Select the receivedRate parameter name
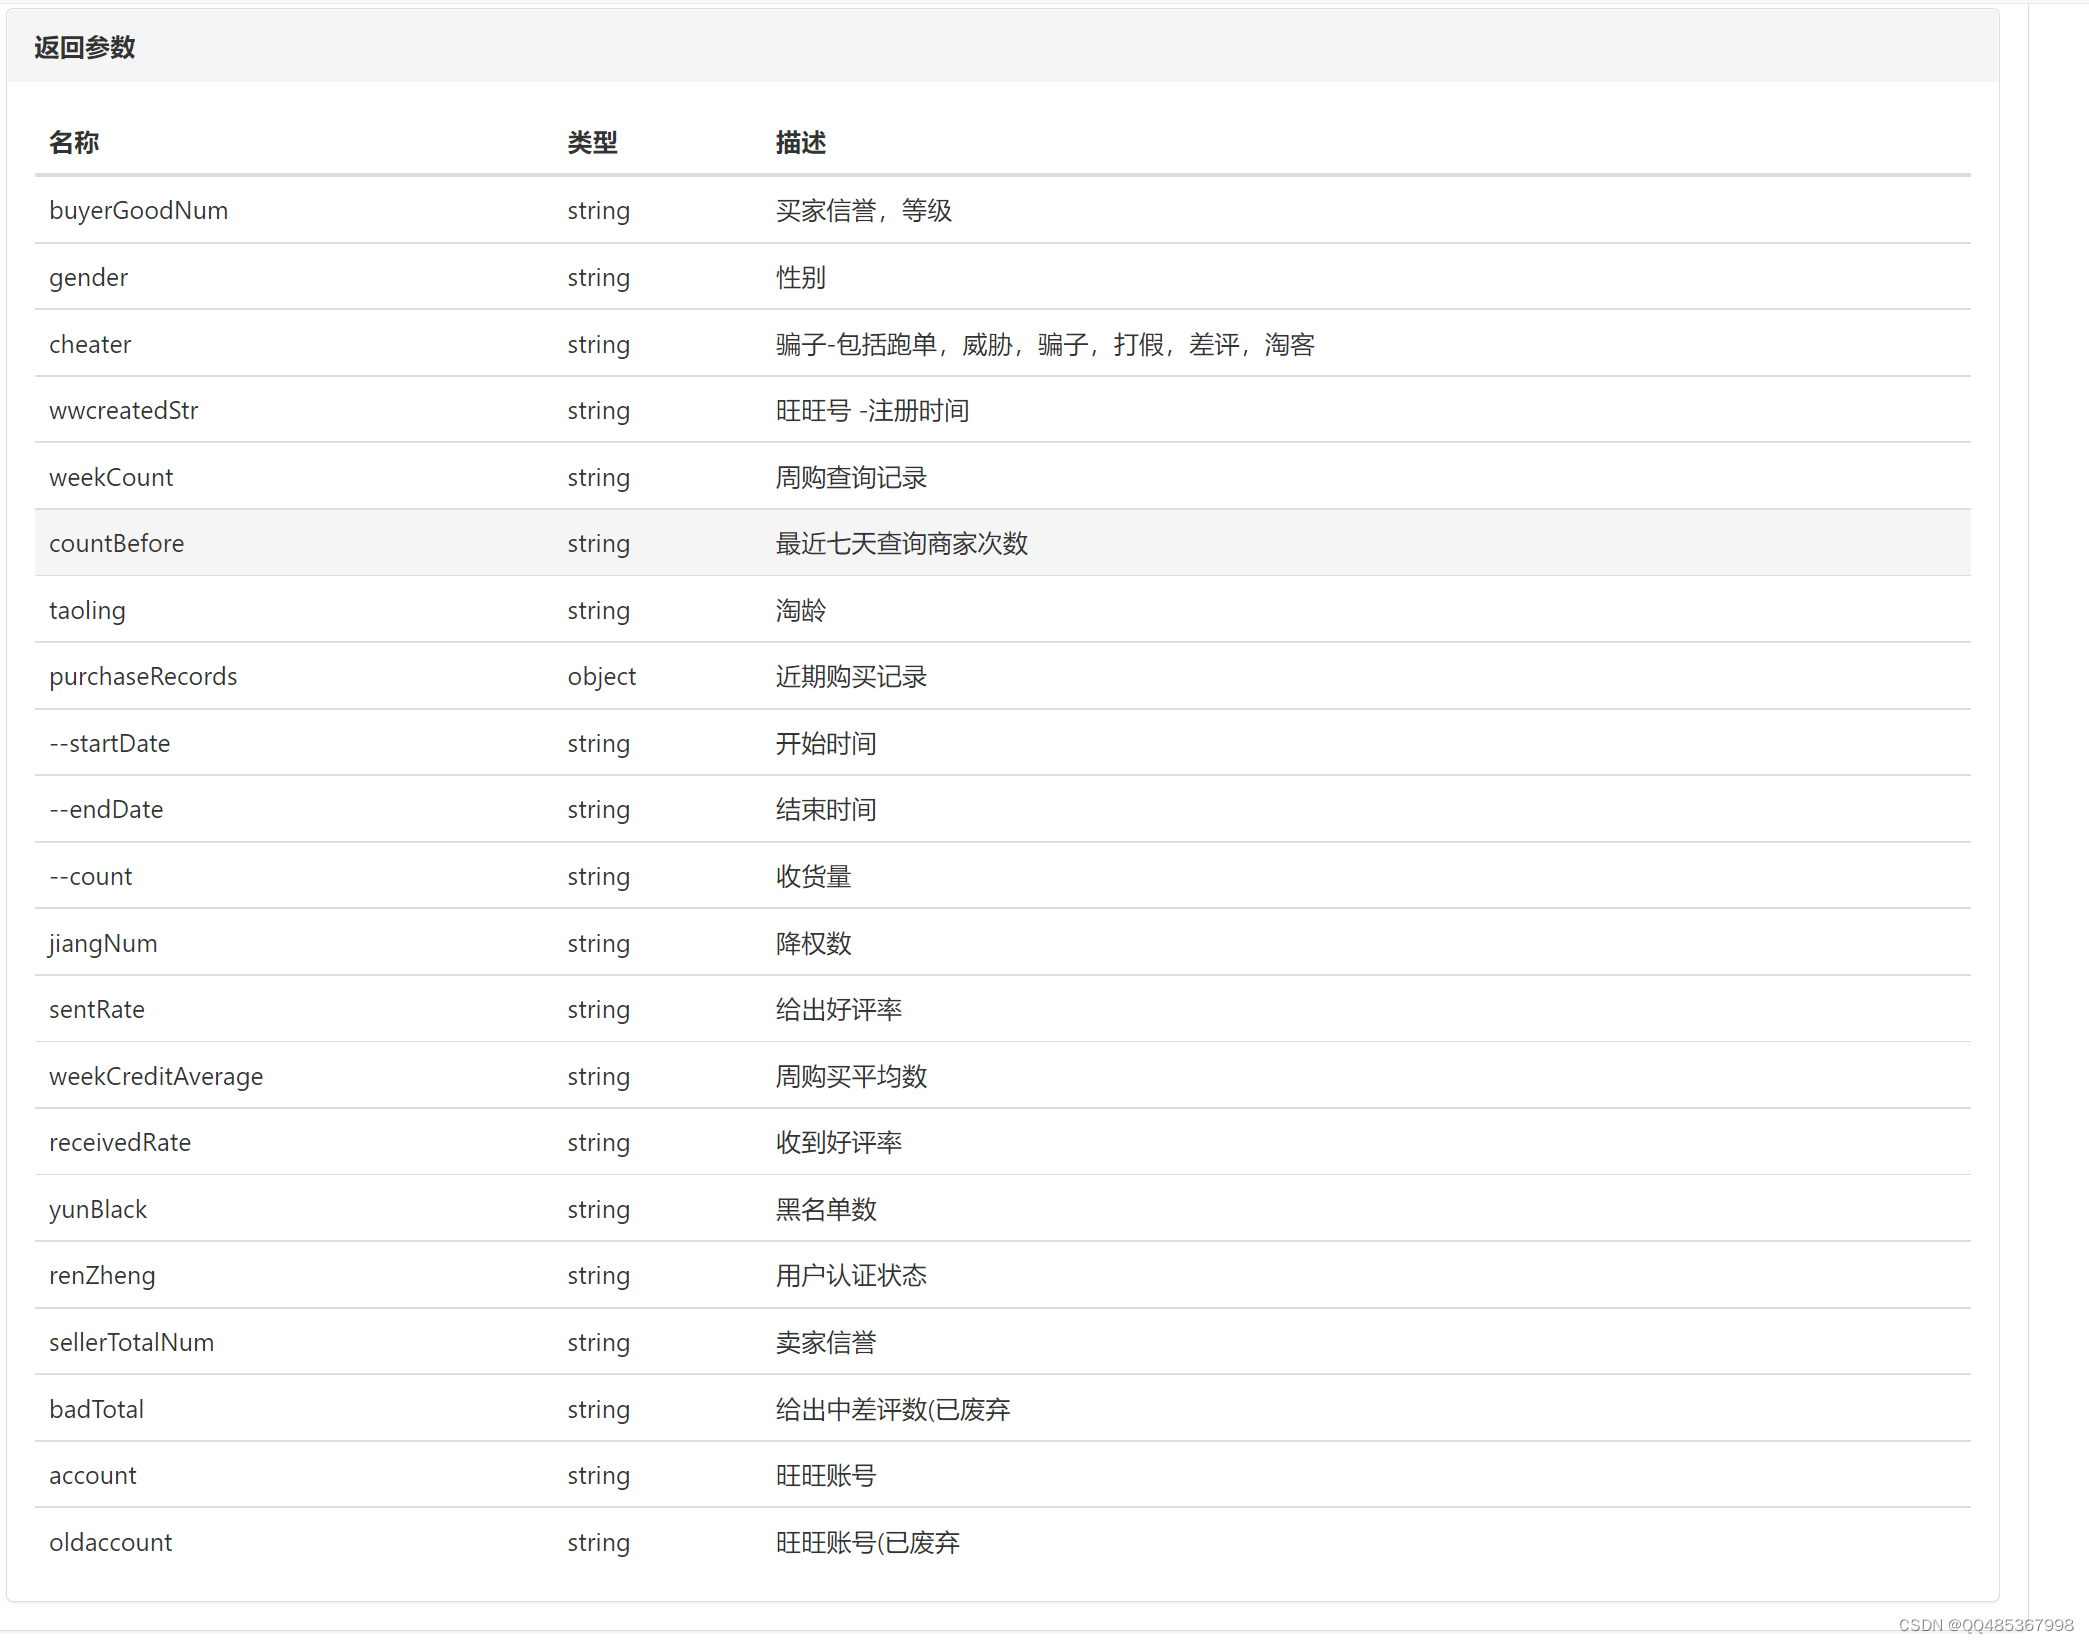 tap(120, 1142)
